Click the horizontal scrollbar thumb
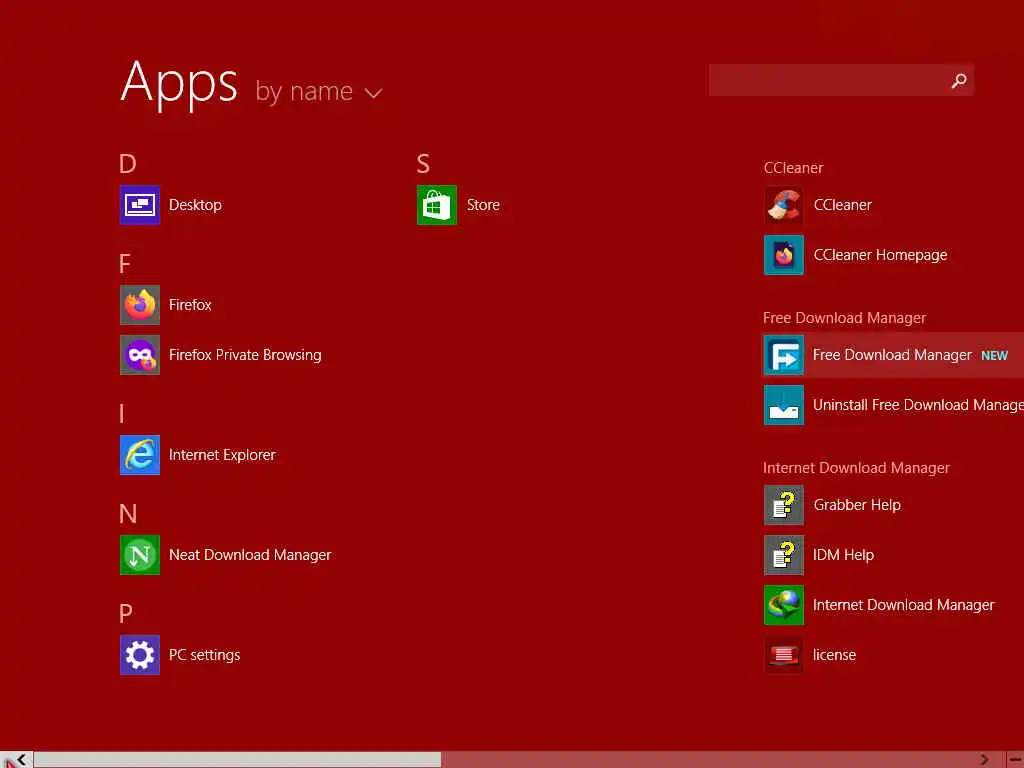 click(x=238, y=760)
